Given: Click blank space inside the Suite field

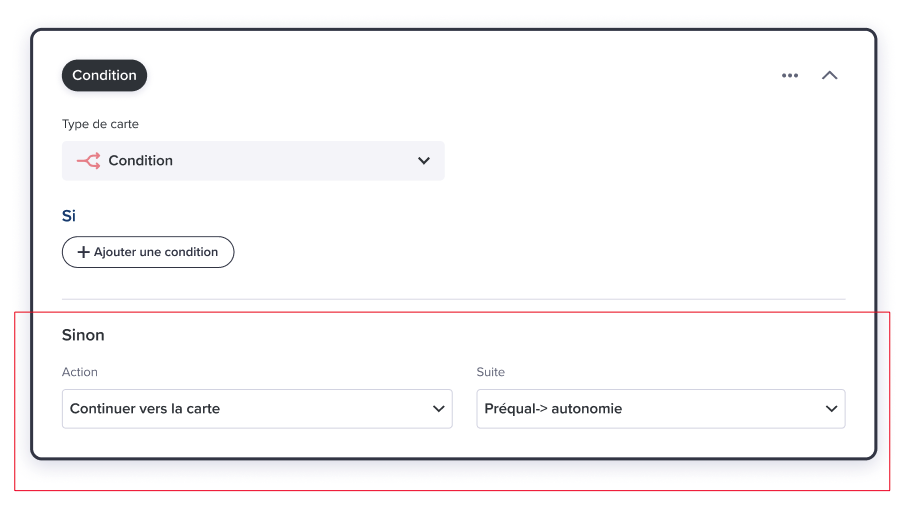Looking at the screenshot, I should click(722, 409).
